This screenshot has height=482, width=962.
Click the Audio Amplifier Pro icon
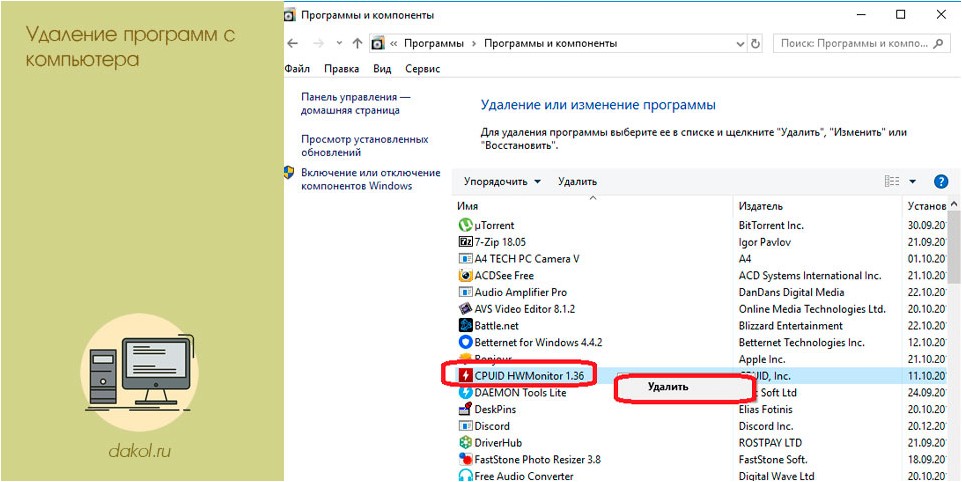pos(465,292)
